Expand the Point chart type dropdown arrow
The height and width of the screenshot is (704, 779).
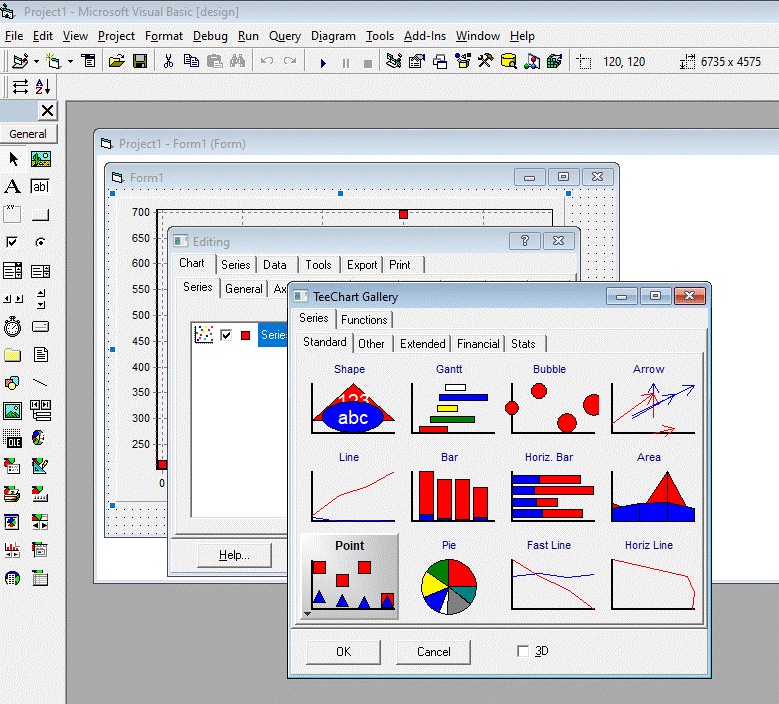[x=308, y=614]
